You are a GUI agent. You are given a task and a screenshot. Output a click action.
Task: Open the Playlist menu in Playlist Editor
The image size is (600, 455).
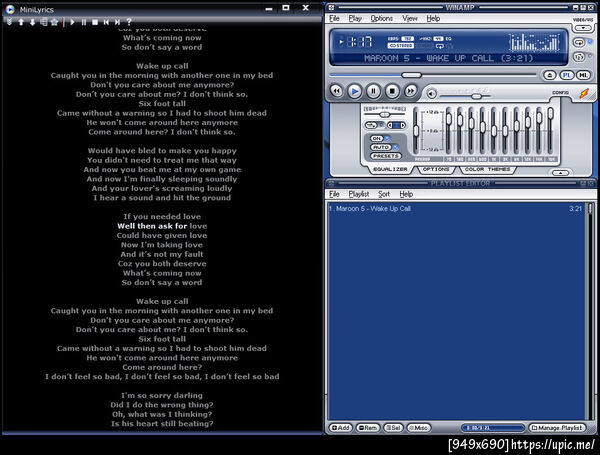(359, 194)
